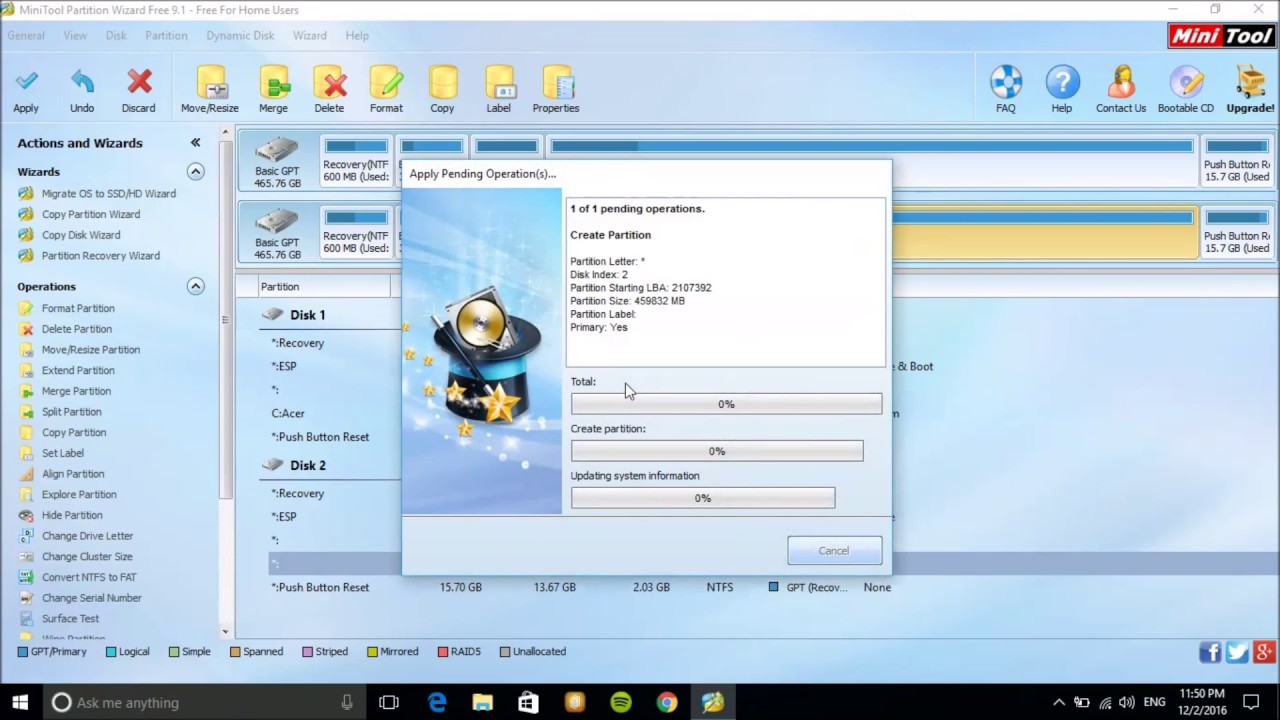Choose Format Partition operation

tap(78, 309)
